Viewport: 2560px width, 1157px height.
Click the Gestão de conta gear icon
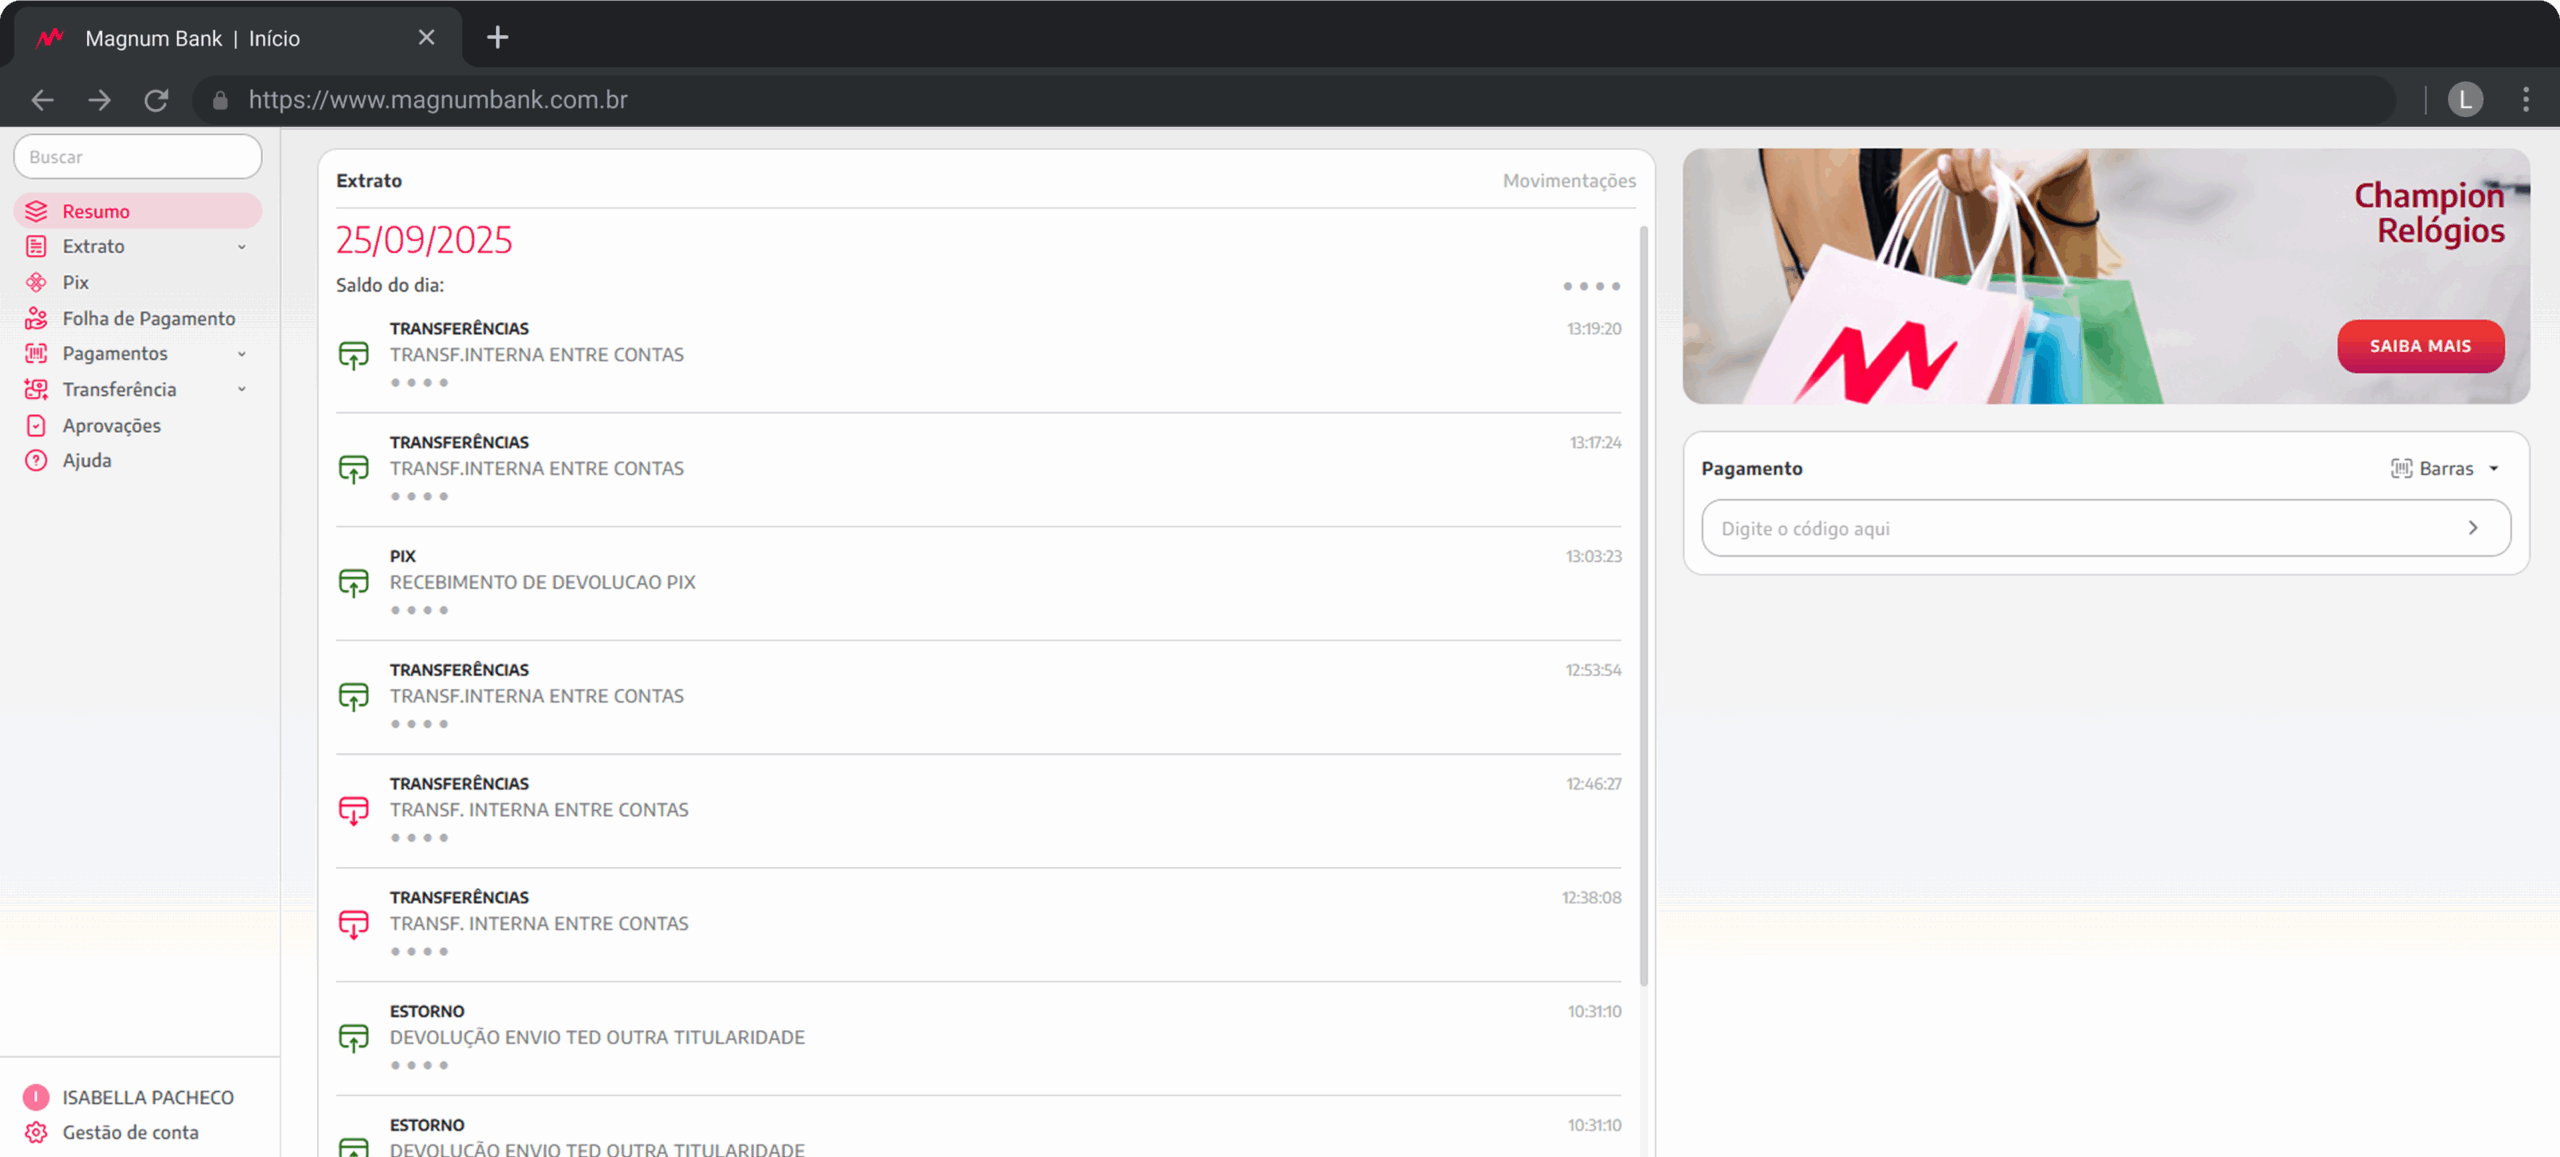(x=36, y=1132)
